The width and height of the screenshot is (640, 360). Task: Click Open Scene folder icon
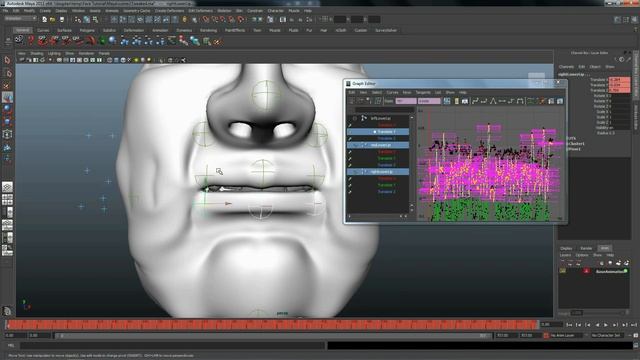click(53, 19)
